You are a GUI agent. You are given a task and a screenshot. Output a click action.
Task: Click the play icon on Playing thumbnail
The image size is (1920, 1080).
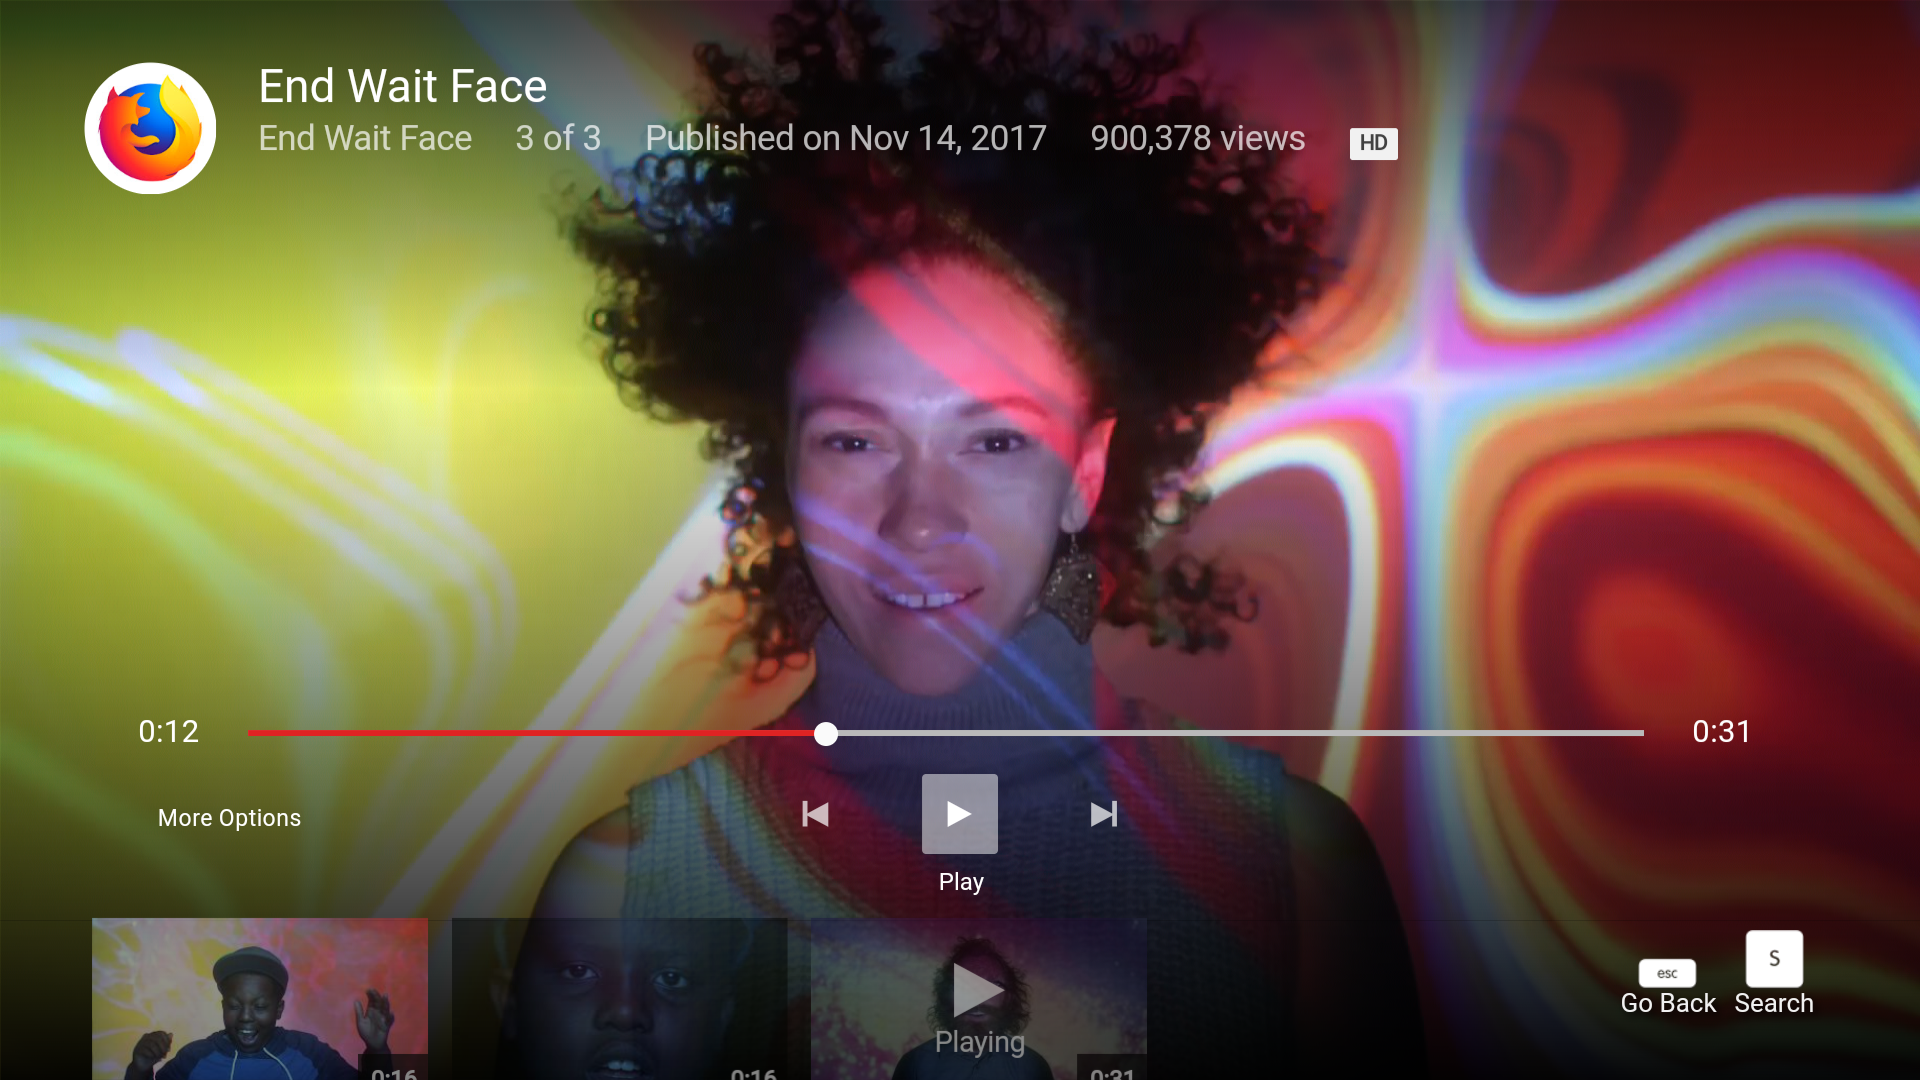[x=977, y=990]
